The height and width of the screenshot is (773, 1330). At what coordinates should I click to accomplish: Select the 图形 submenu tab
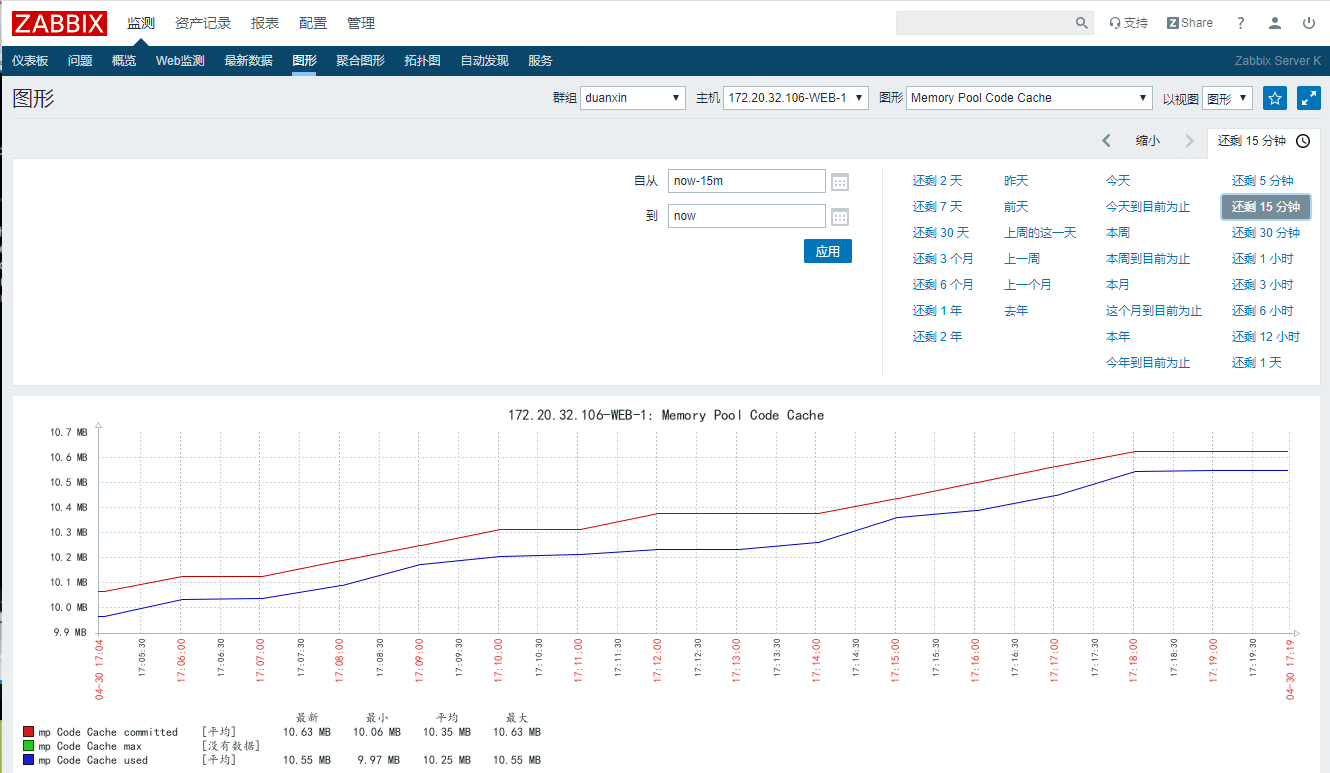coord(304,61)
